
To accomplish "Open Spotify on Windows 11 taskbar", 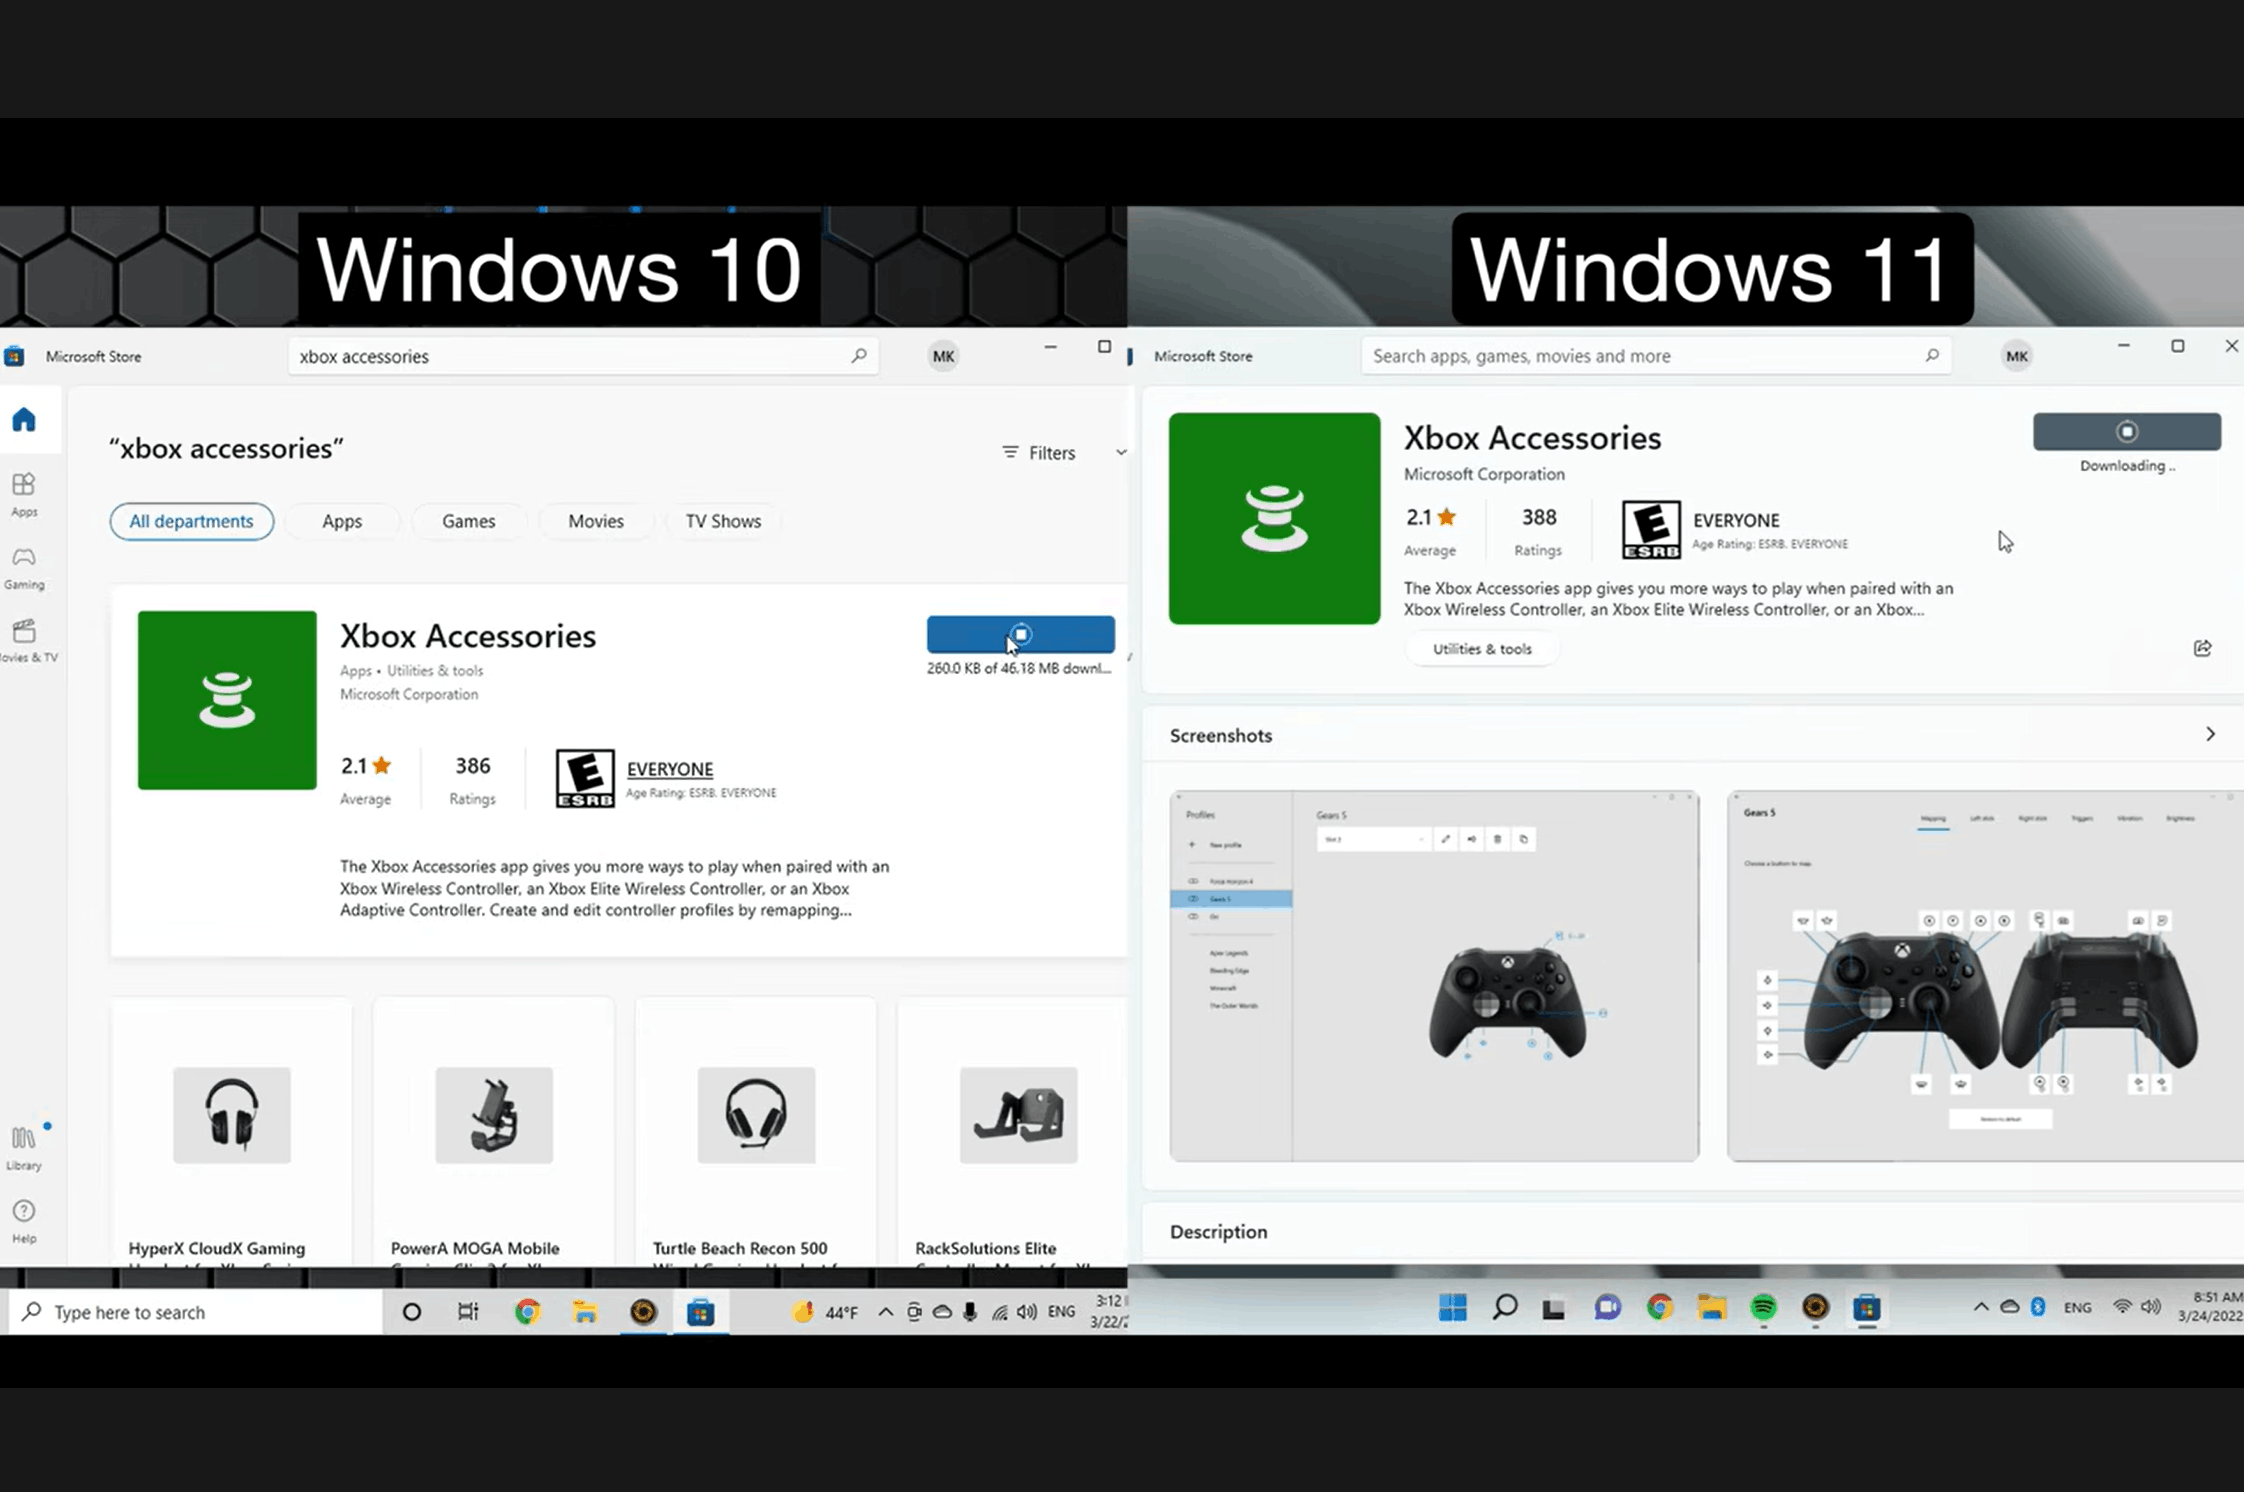I will pos(1764,1307).
